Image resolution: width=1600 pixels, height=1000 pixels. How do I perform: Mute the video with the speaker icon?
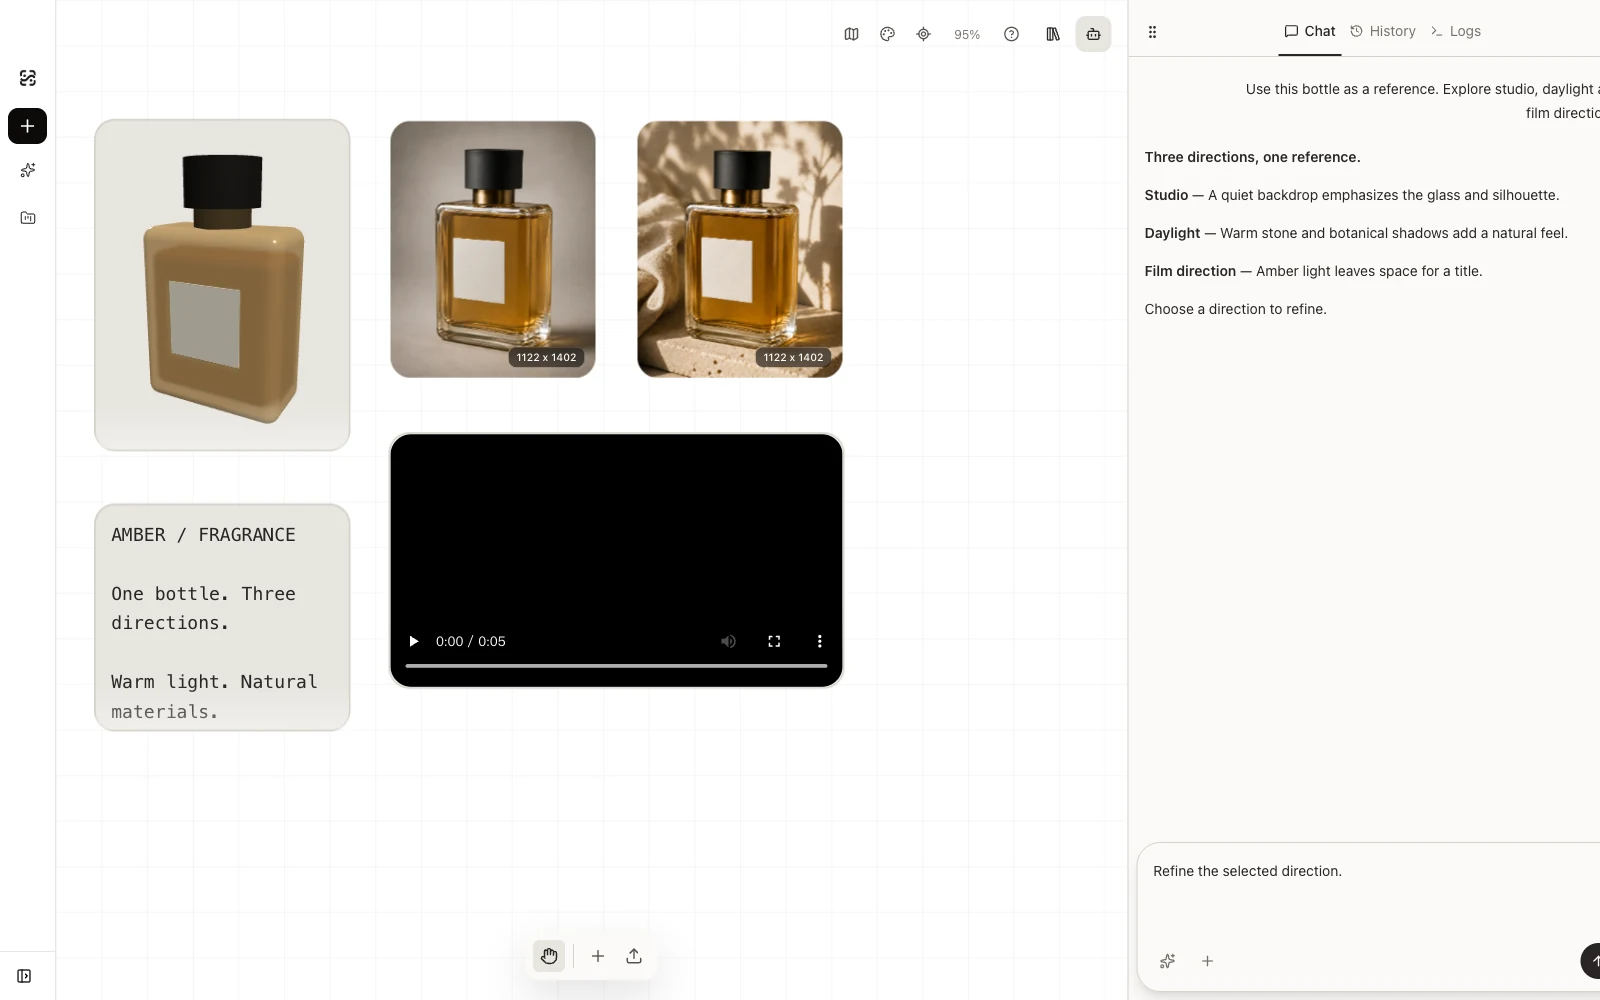(728, 641)
